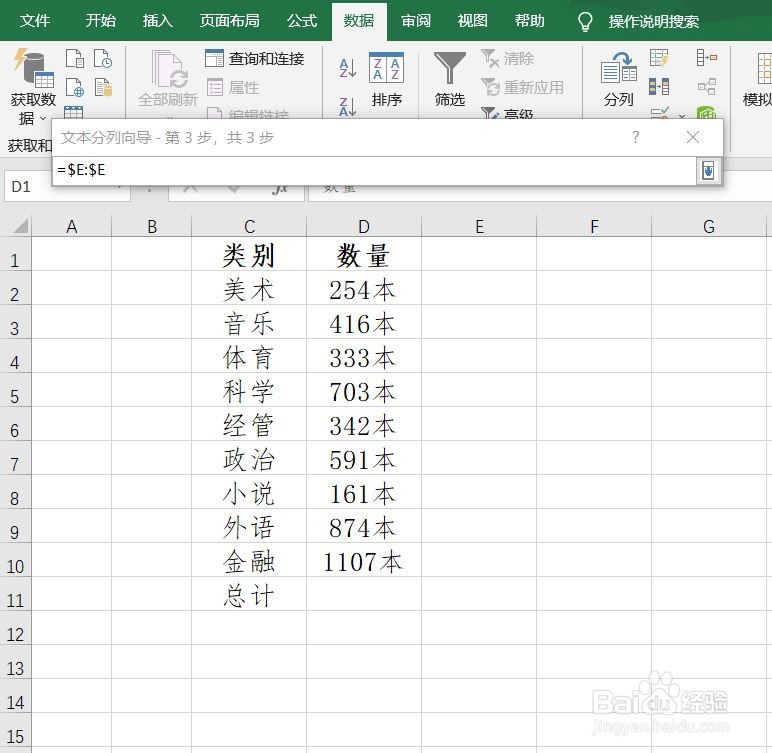The height and width of the screenshot is (753, 772).
Task: Select column G header
Action: (x=708, y=227)
